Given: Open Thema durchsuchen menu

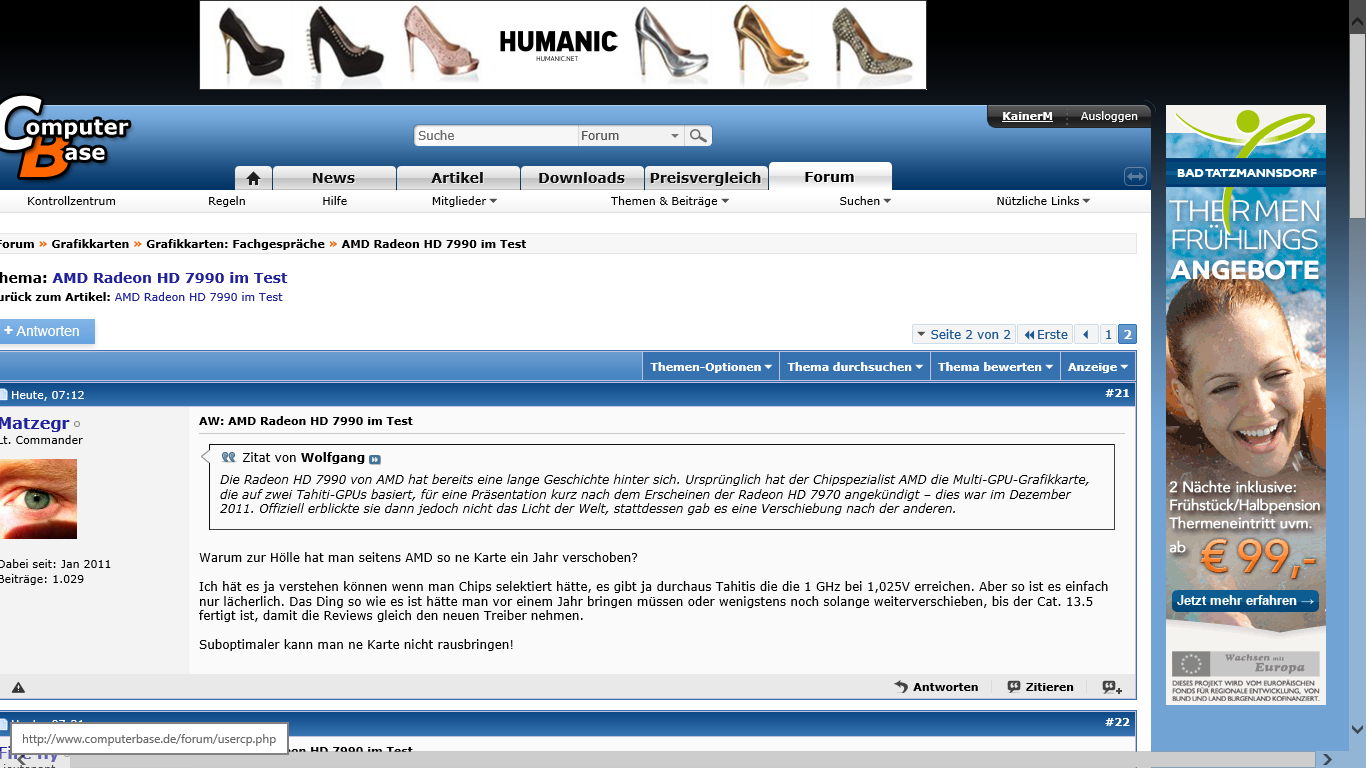Looking at the screenshot, I should (855, 367).
